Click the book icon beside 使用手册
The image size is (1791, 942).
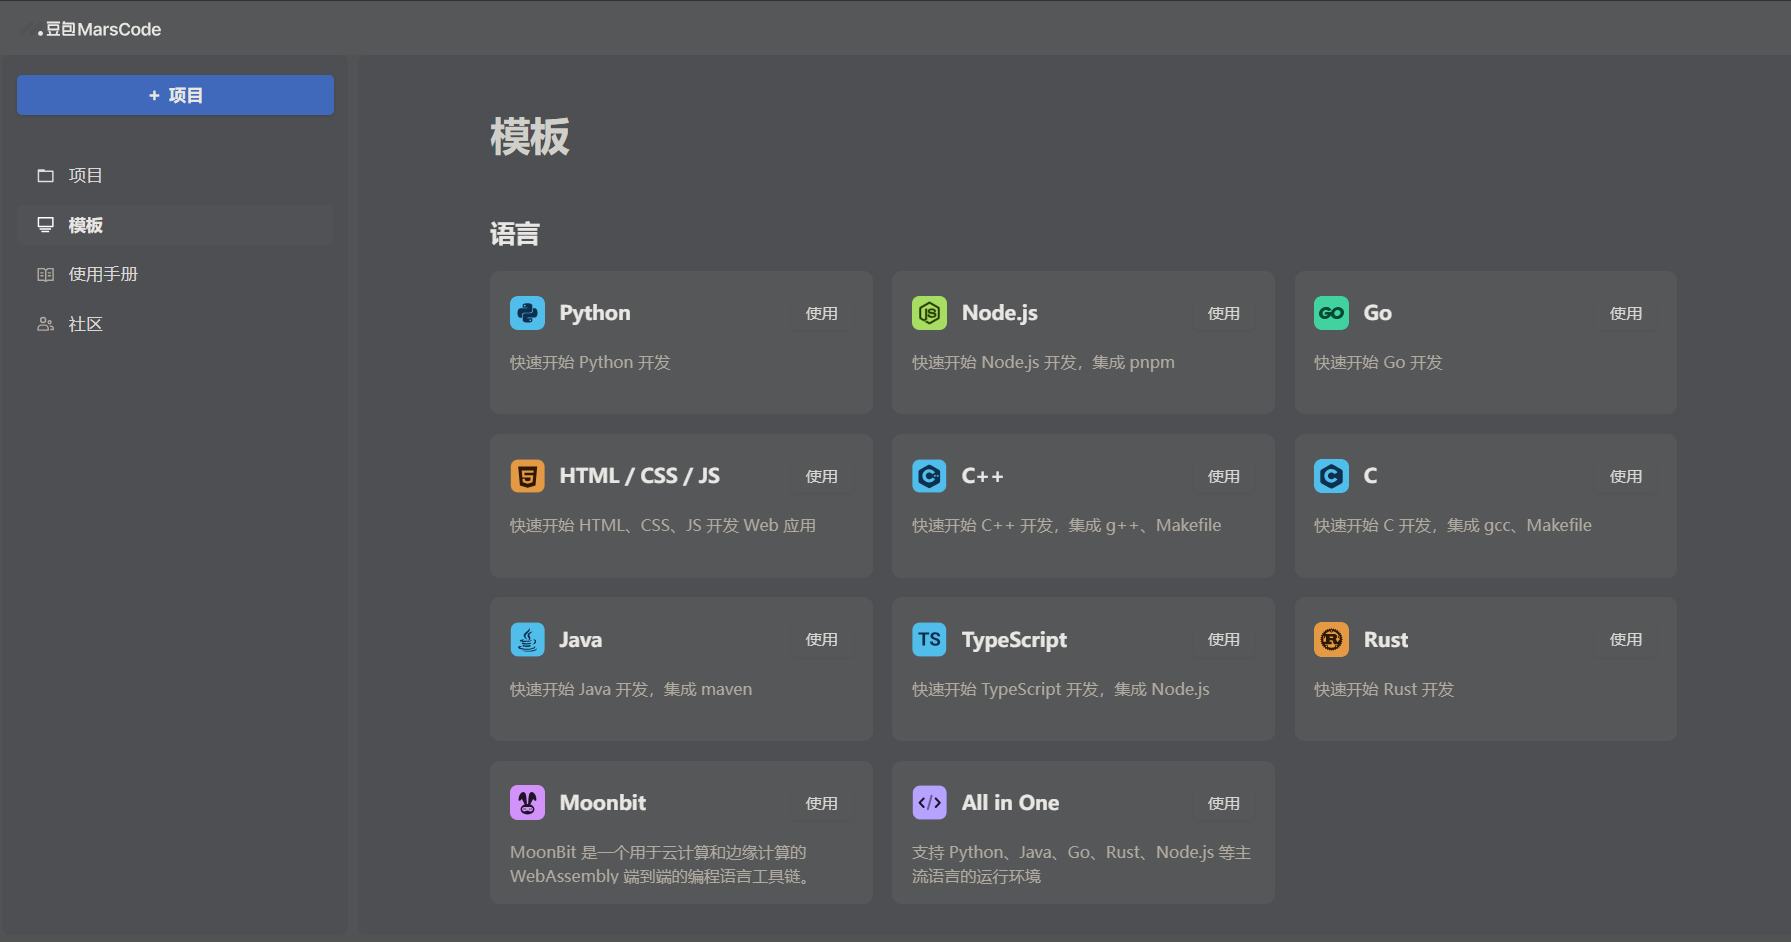pos(45,274)
